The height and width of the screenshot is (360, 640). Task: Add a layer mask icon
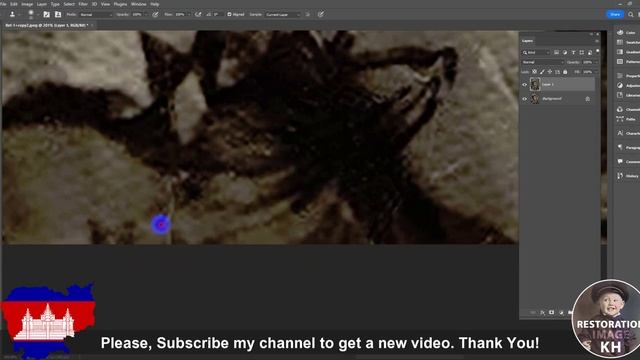pyautogui.click(x=551, y=312)
